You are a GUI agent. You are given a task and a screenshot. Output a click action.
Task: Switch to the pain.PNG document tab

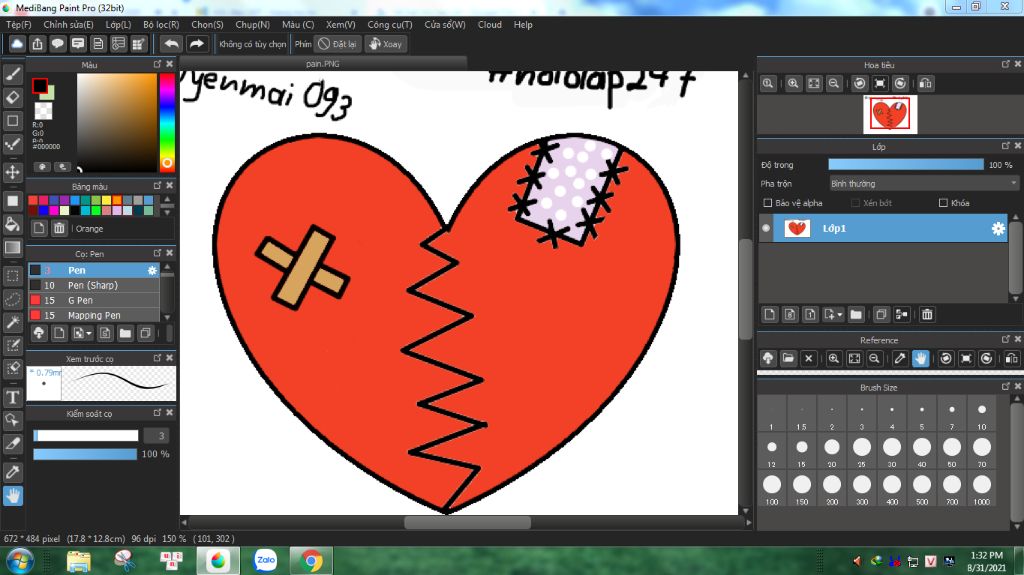pos(323,64)
